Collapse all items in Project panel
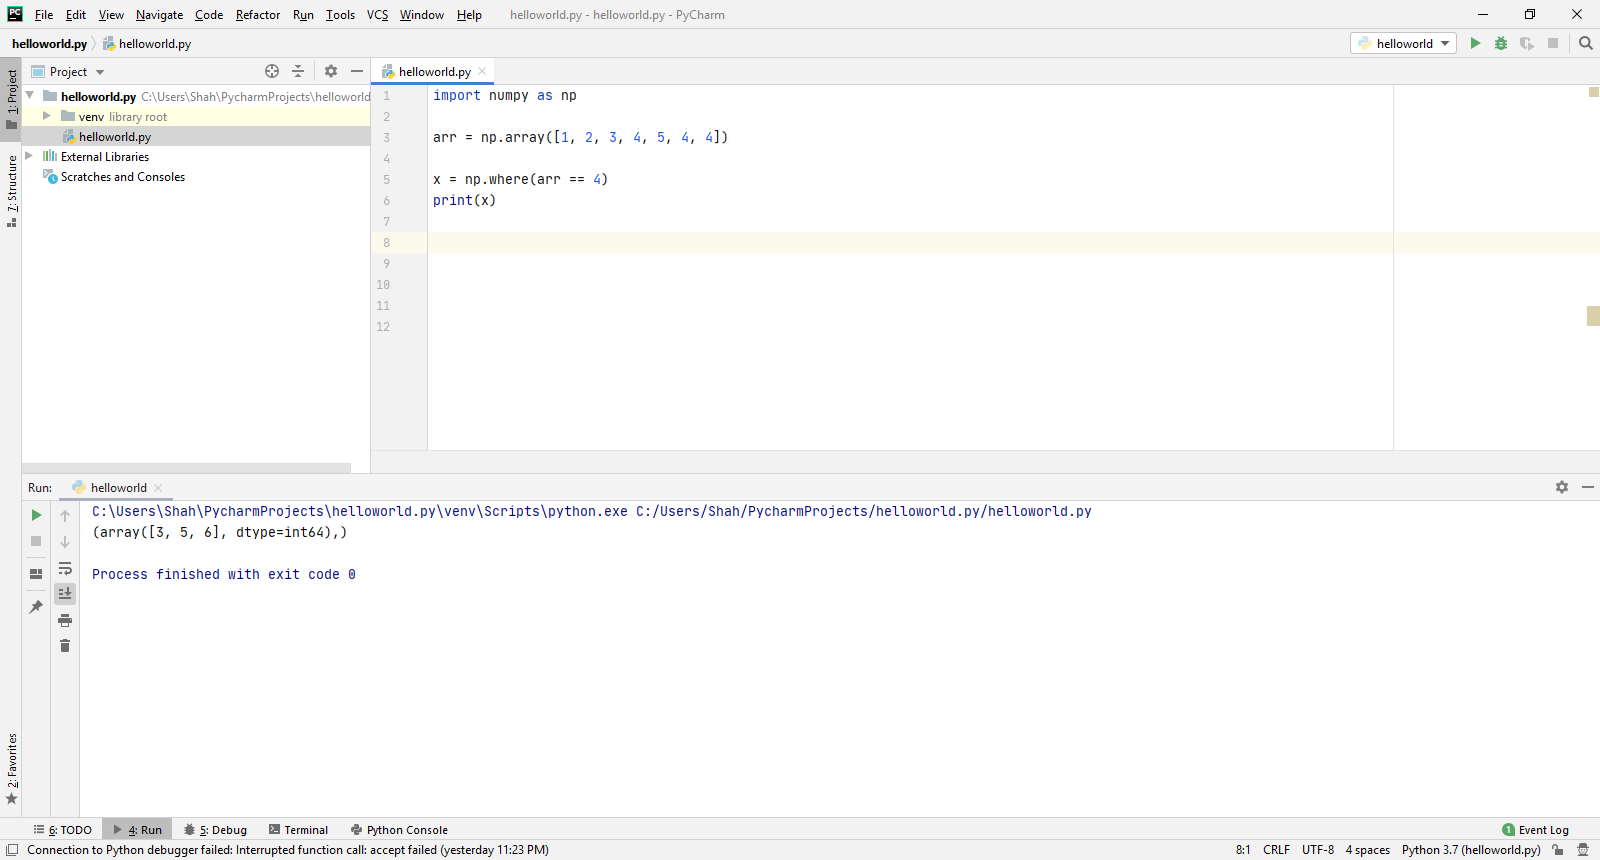The height and width of the screenshot is (860, 1600). coord(298,71)
